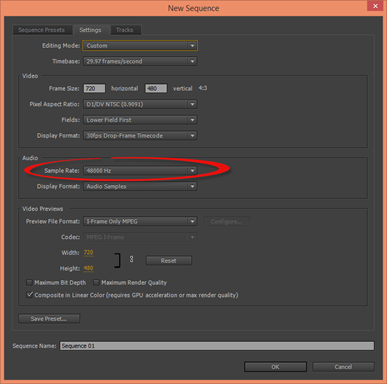Toggle the width-height link chain icon
Screen dimensions: 387x384
point(131,259)
